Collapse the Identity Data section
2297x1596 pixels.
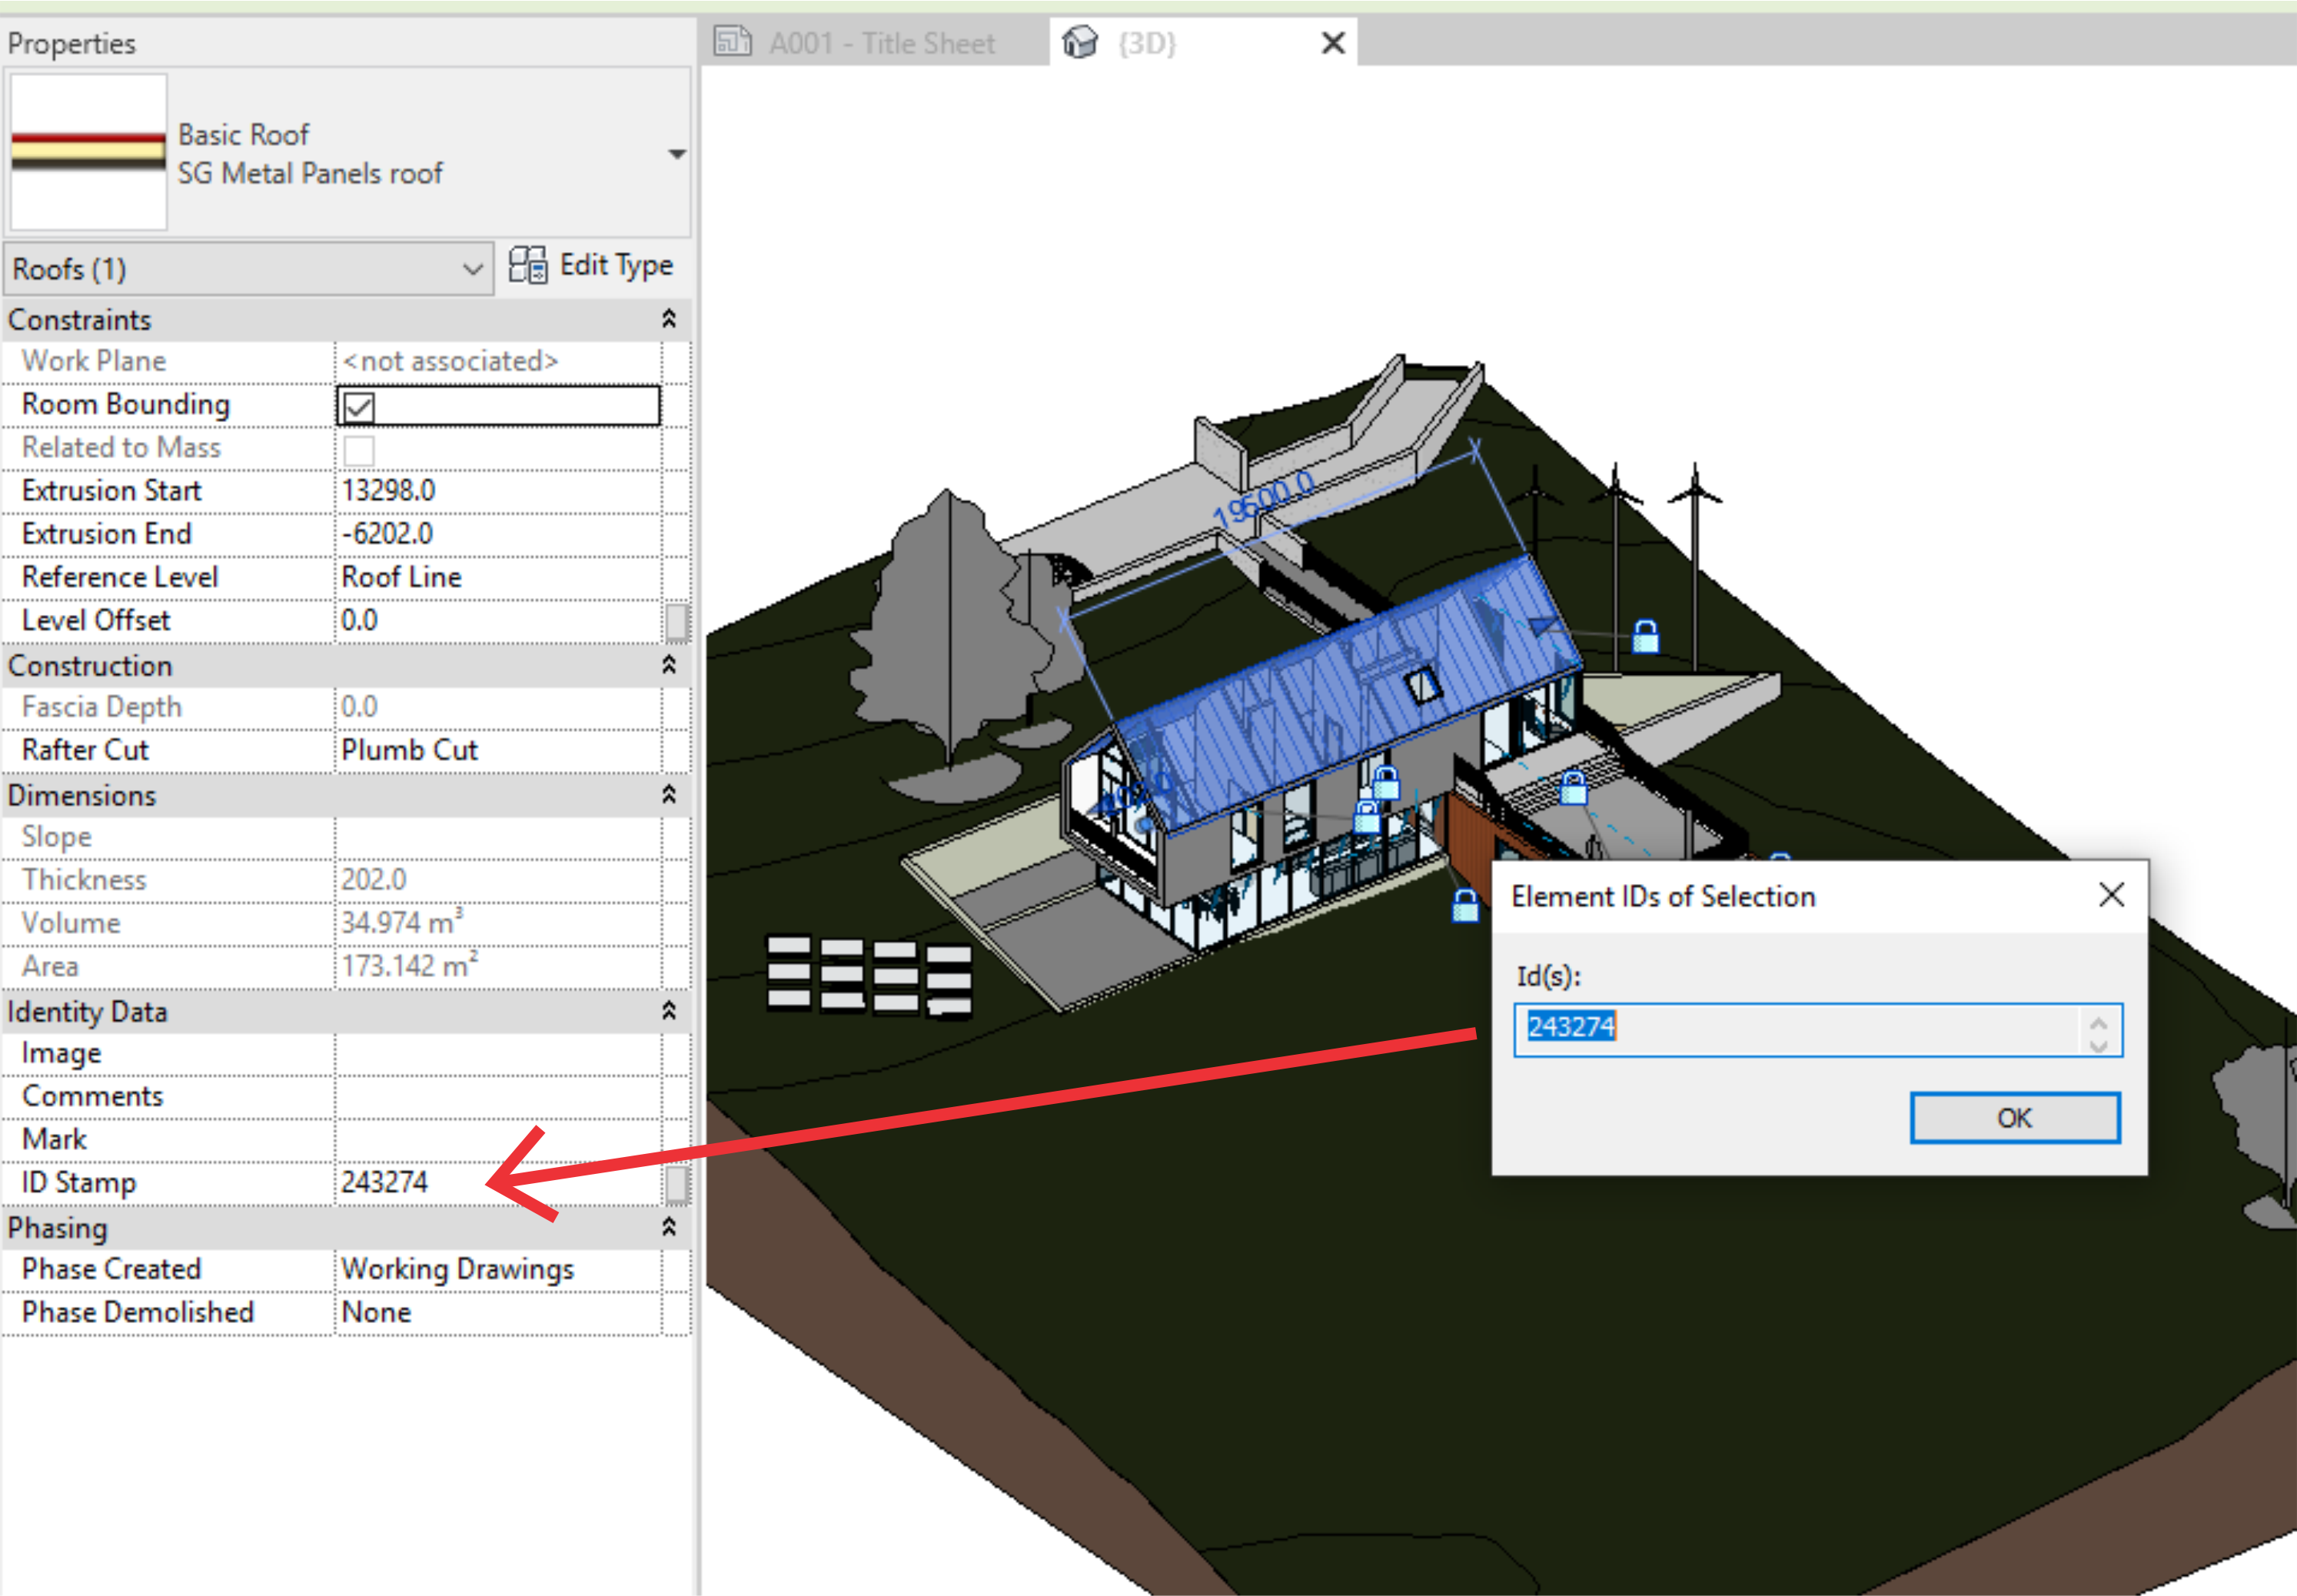point(669,1011)
